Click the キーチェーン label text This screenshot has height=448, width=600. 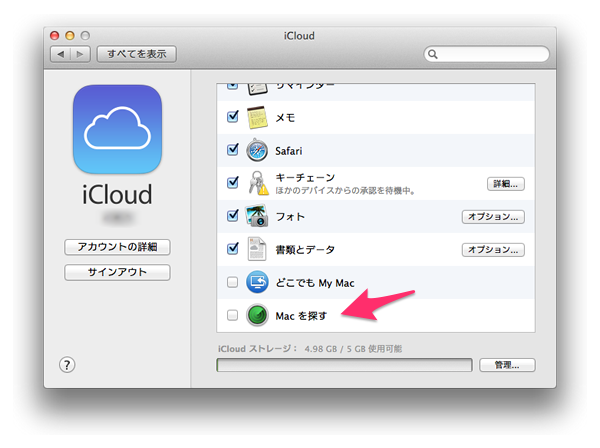(x=305, y=178)
